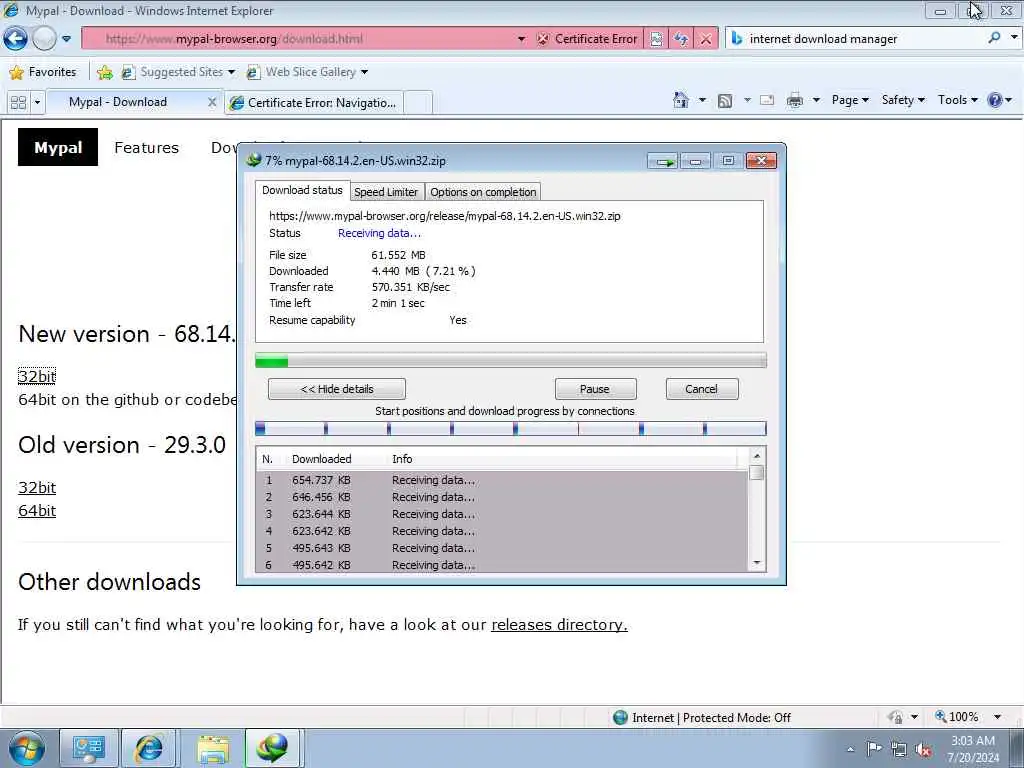Expand the address bar autocomplete dropdown
The image size is (1024, 768).
pyautogui.click(x=521, y=39)
